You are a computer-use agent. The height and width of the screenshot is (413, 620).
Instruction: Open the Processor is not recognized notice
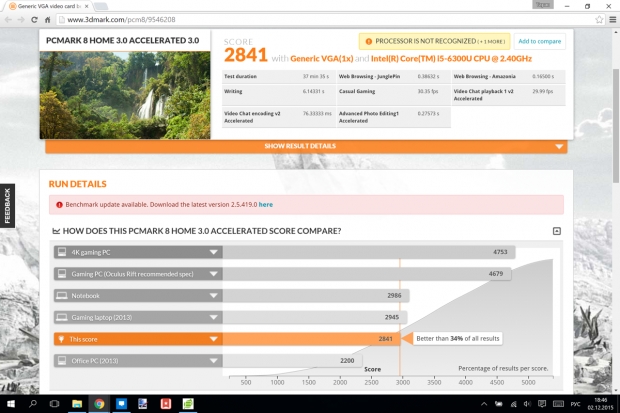click(x=434, y=41)
